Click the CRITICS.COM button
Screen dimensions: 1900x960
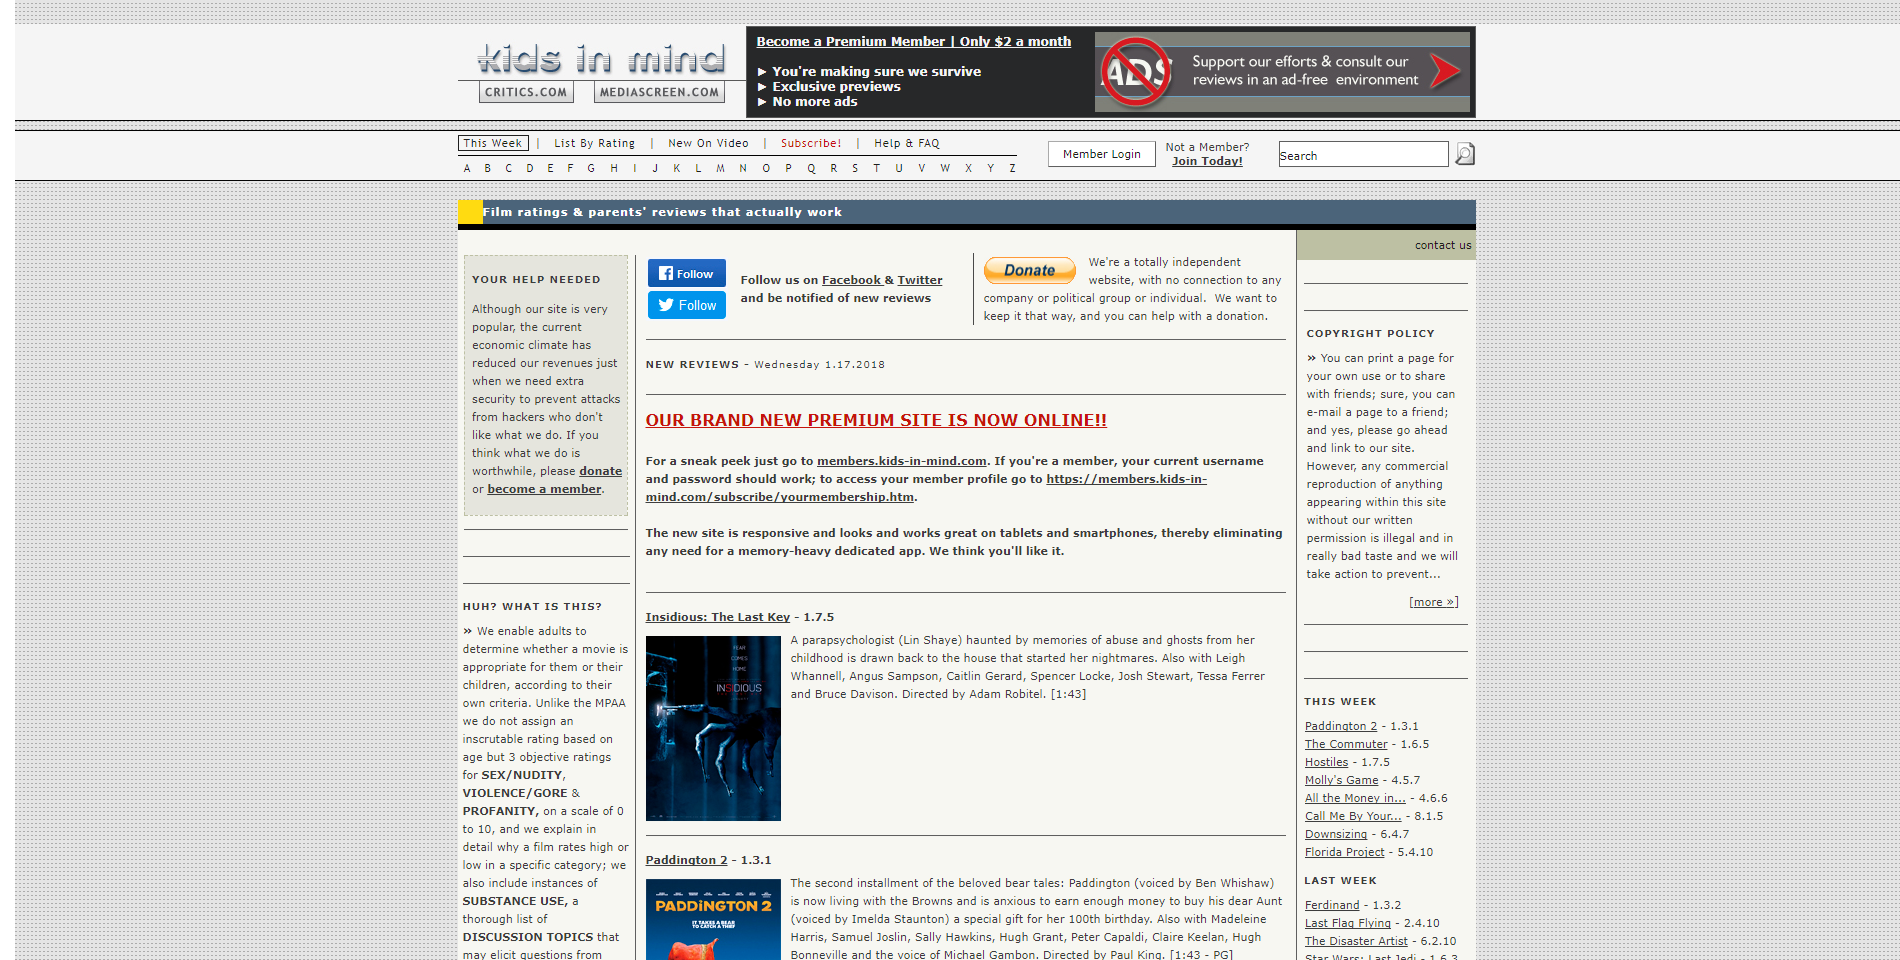pos(526,92)
